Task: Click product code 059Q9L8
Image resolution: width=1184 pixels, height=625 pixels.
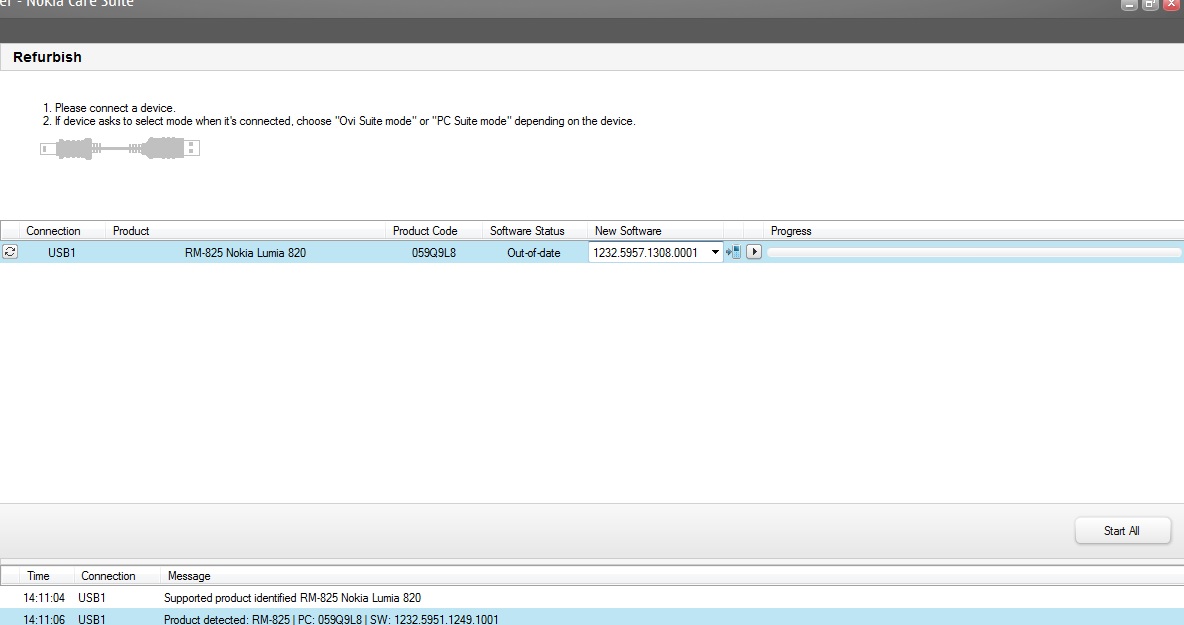Action: (433, 253)
